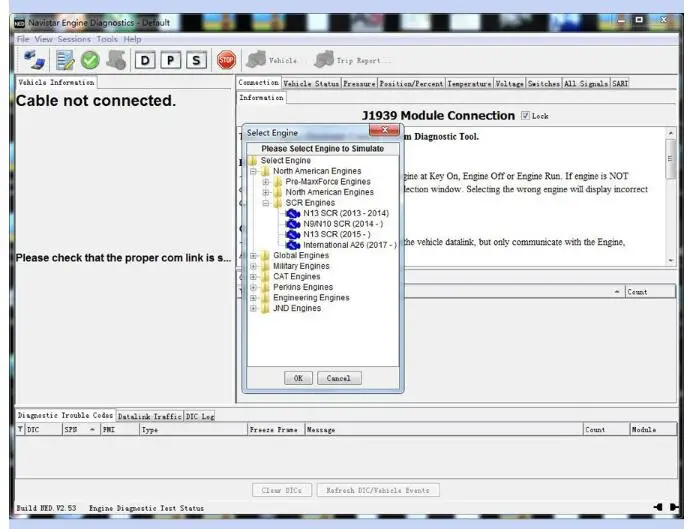
Task: Click the DTC column header
Action: point(43,430)
